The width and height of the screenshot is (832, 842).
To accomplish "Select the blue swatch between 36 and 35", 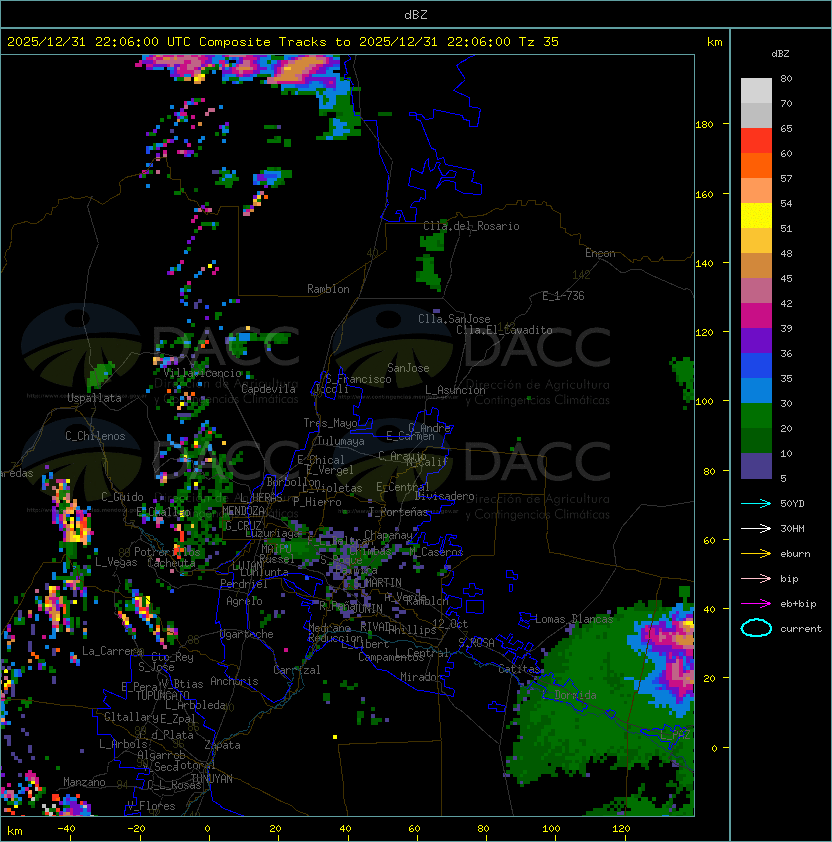I will click(x=756, y=366).
